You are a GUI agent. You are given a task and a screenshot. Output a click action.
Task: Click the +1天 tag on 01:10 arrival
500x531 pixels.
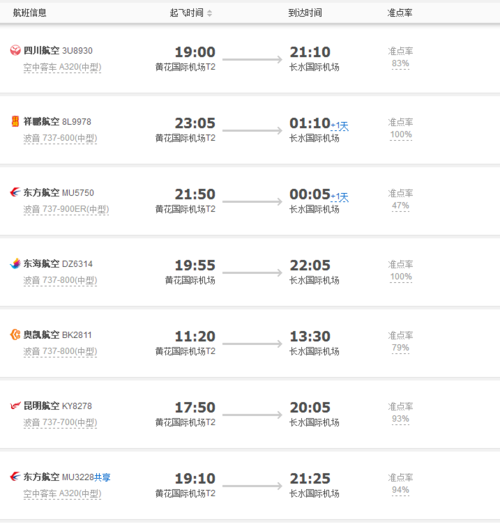click(340, 126)
